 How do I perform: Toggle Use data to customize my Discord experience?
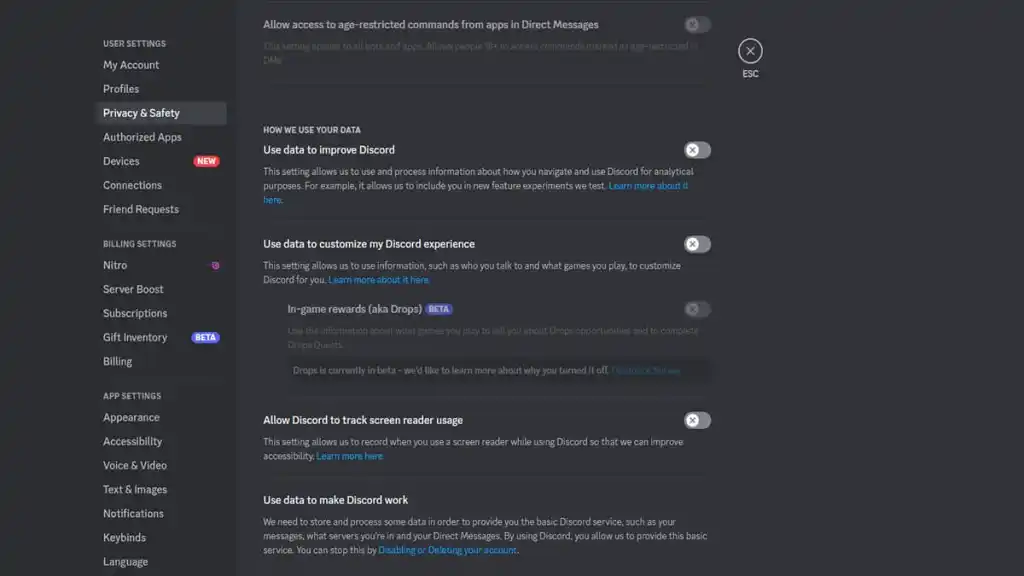pyautogui.click(x=697, y=244)
